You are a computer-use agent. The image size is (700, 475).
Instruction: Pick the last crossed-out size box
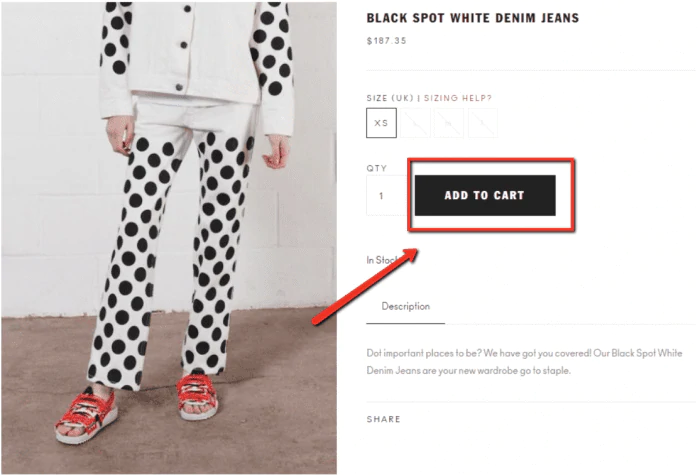click(x=482, y=123)
